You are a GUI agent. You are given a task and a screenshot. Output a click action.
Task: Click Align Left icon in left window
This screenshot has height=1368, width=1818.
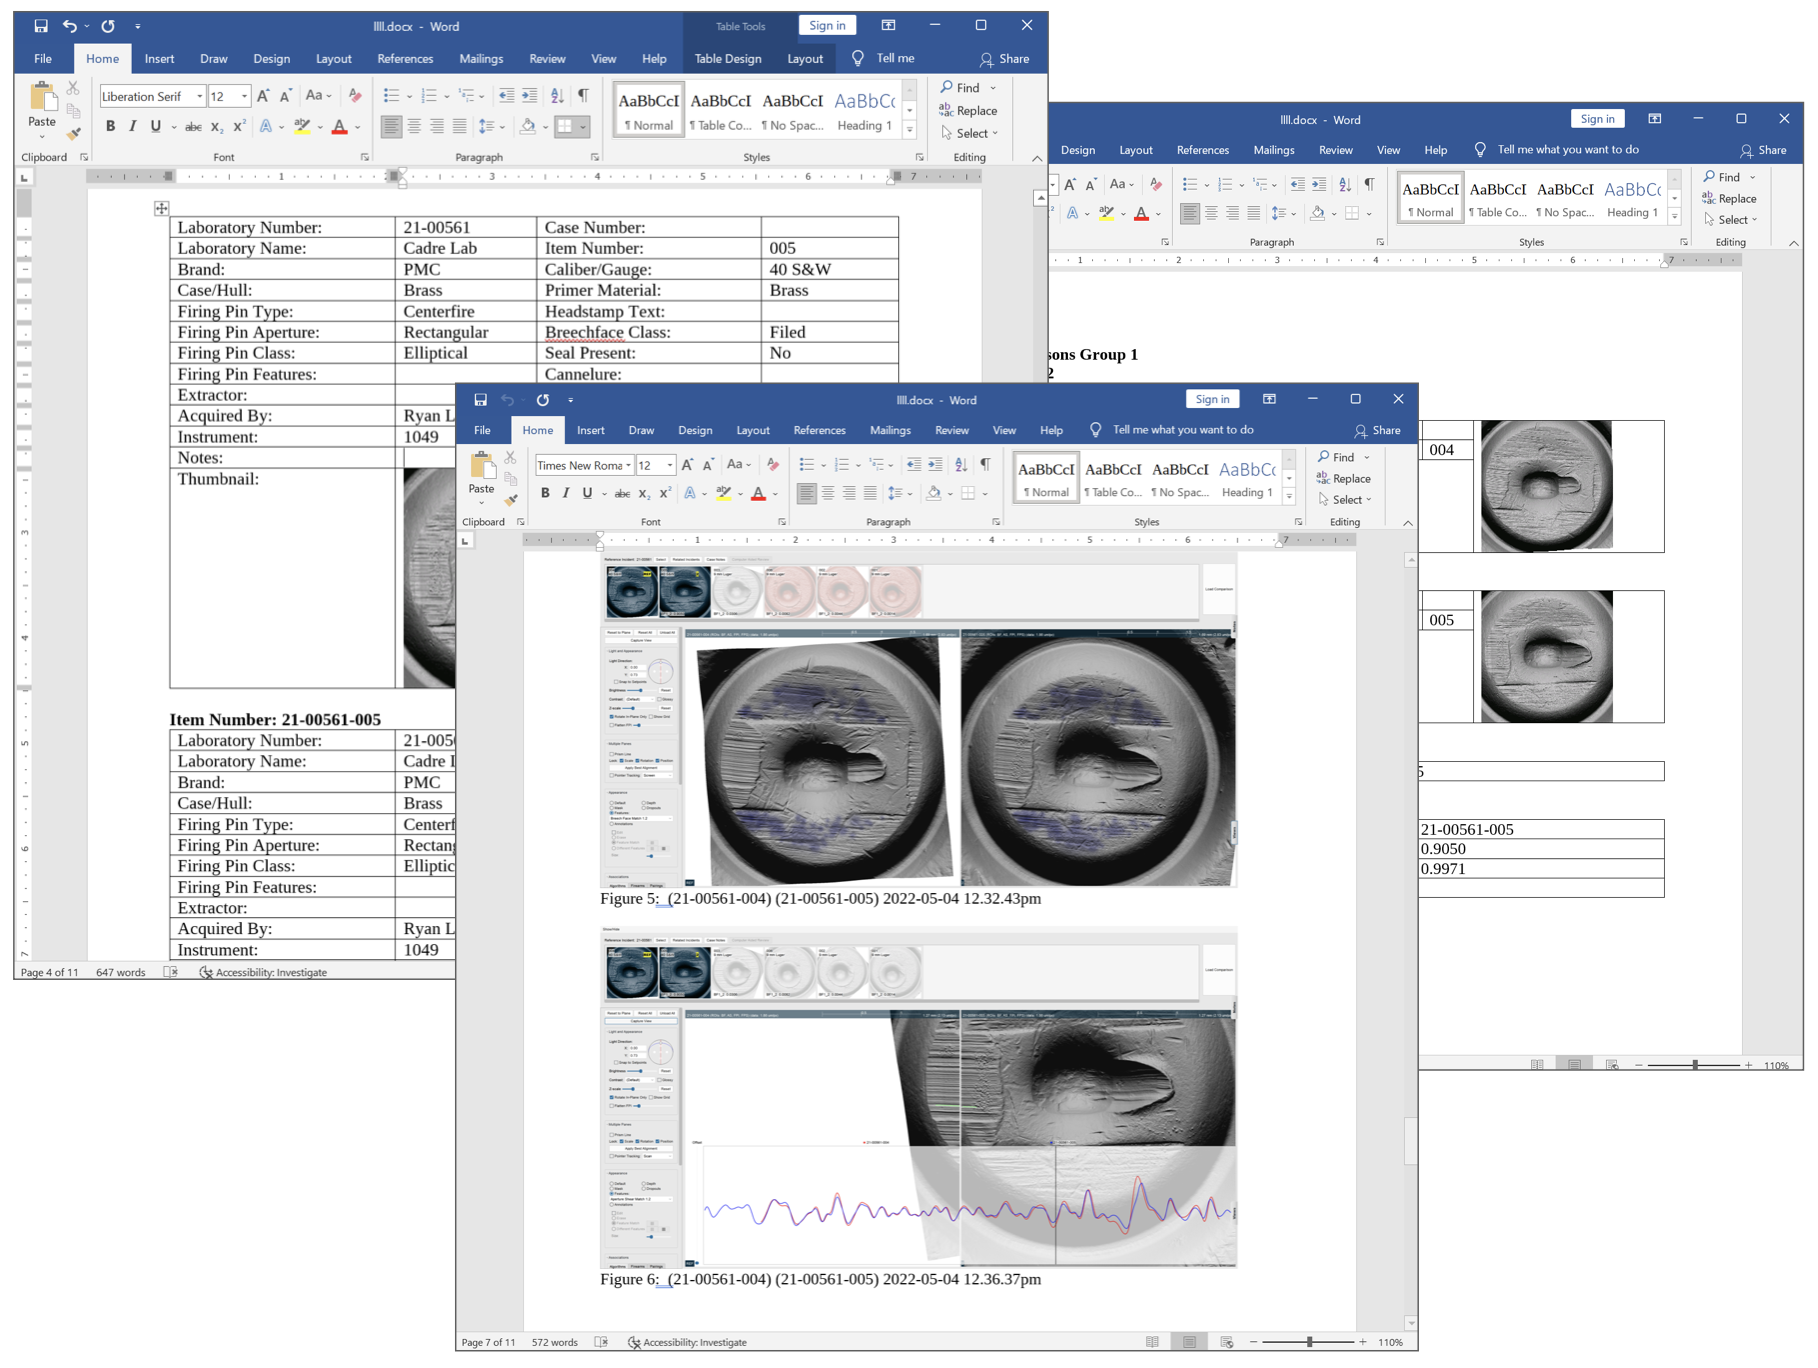(x=391, y=126)
